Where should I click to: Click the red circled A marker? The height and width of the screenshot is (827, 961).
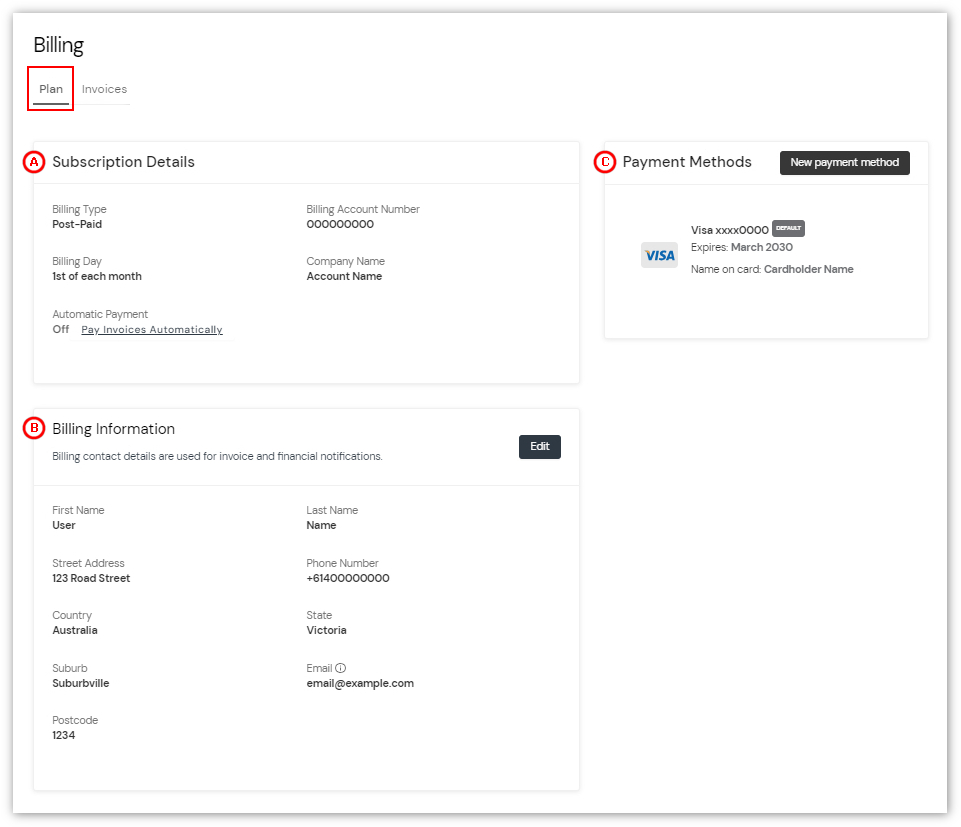pos(34,162)
